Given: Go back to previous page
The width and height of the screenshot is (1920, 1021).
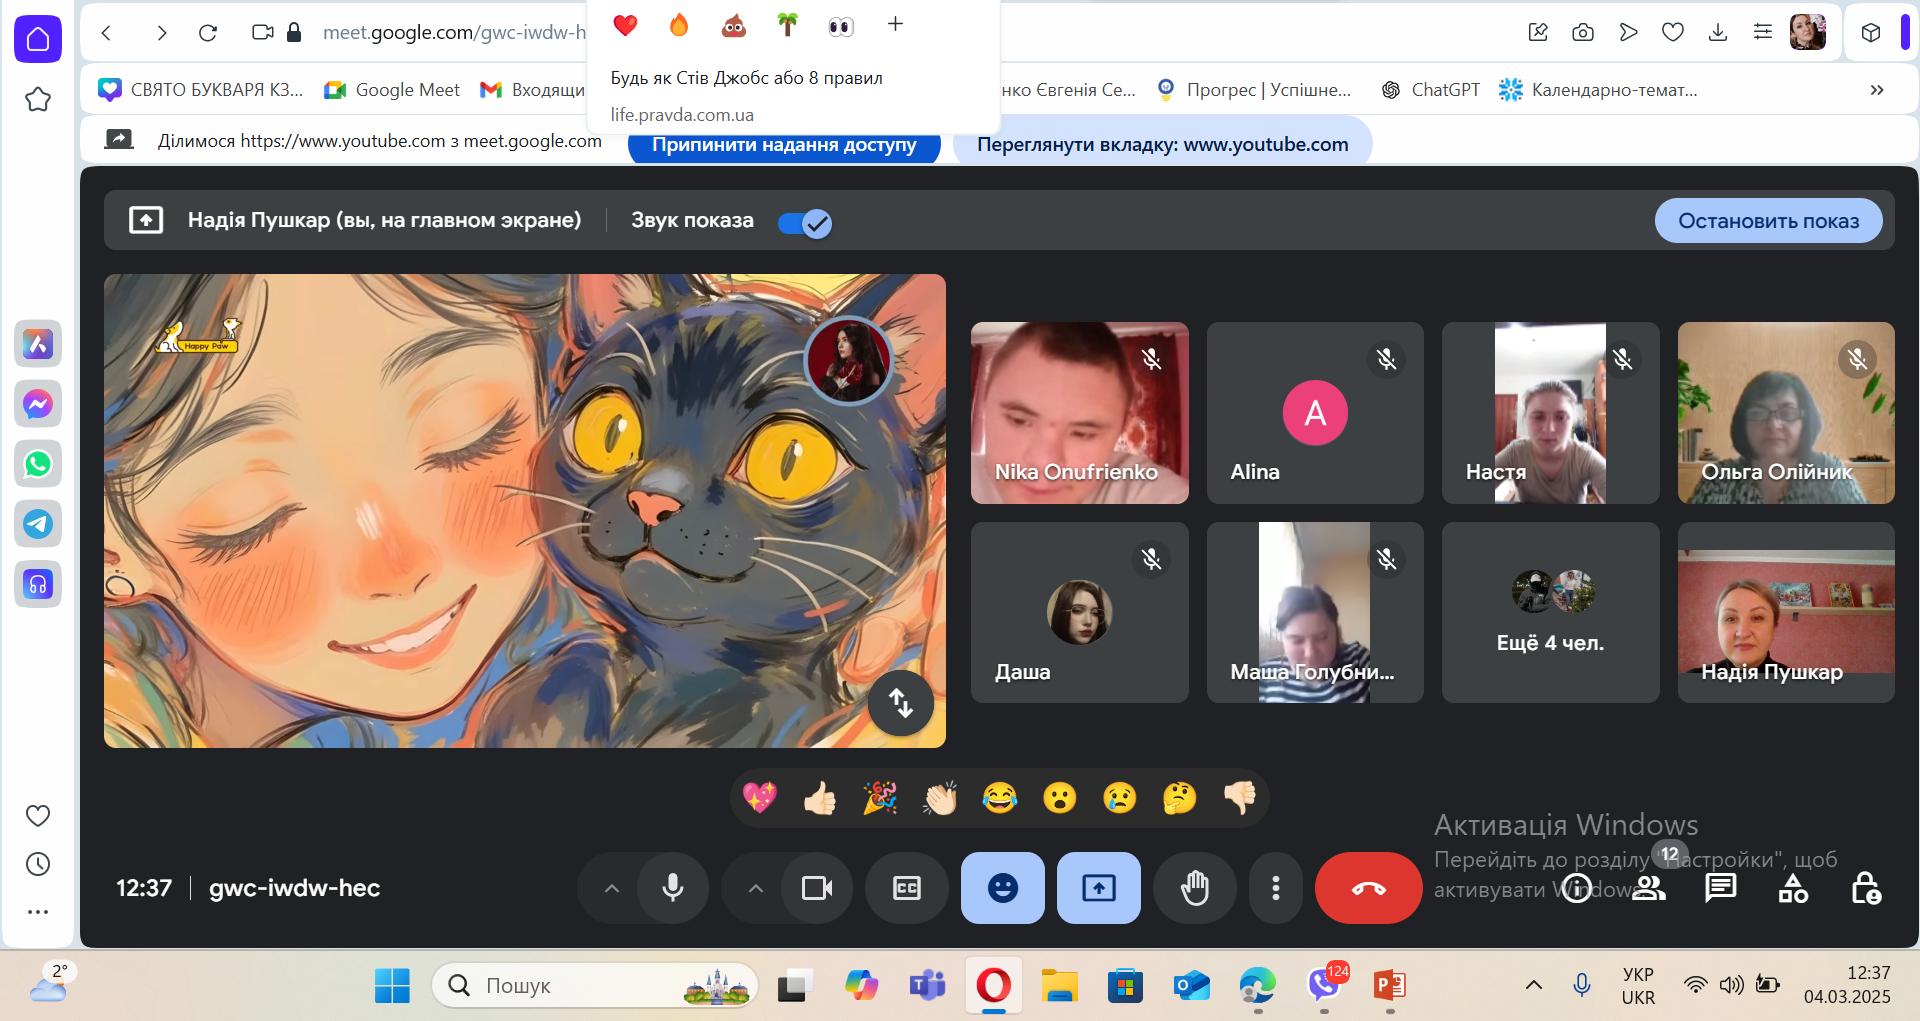Looking at the screenshot, I should [x=107, y=33].
